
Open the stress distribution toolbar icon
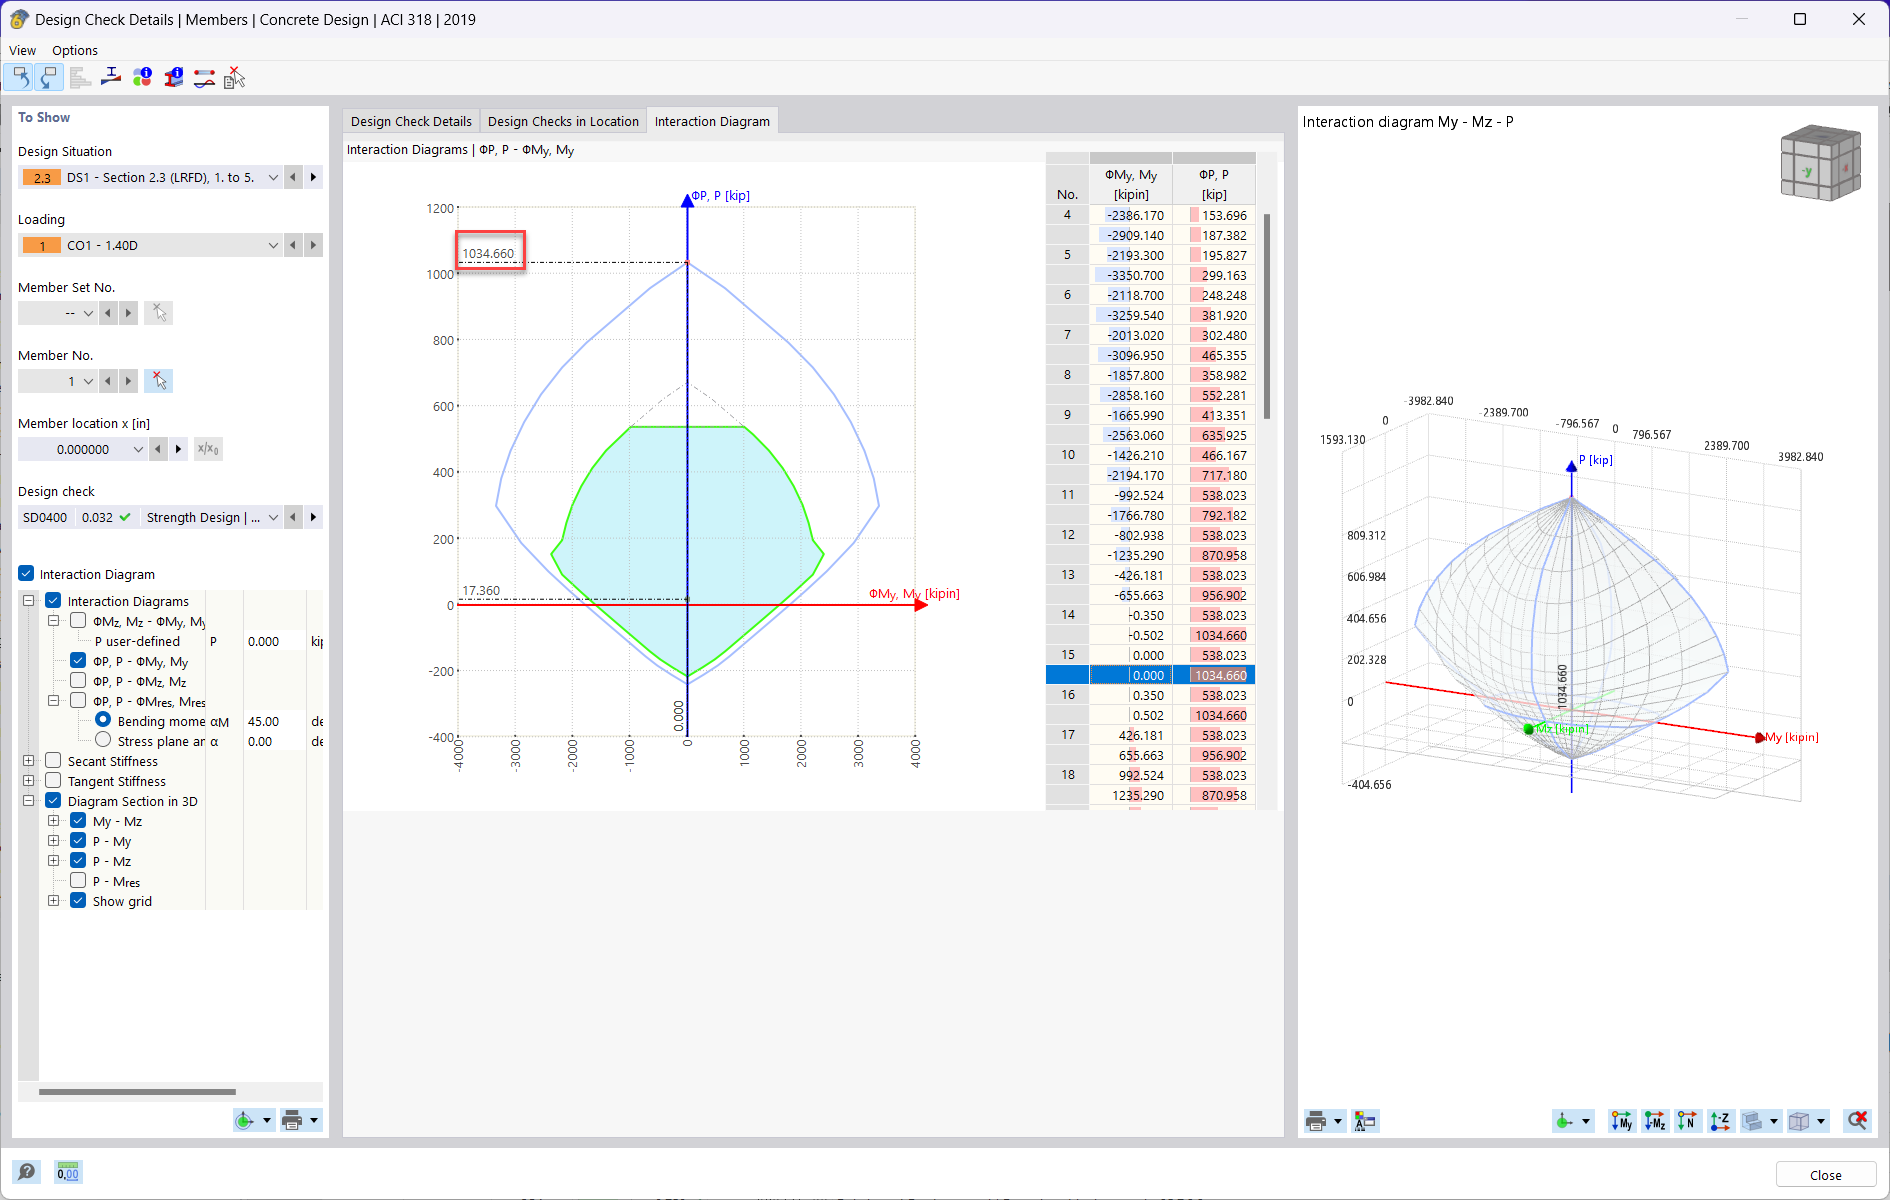coord(111,77)
